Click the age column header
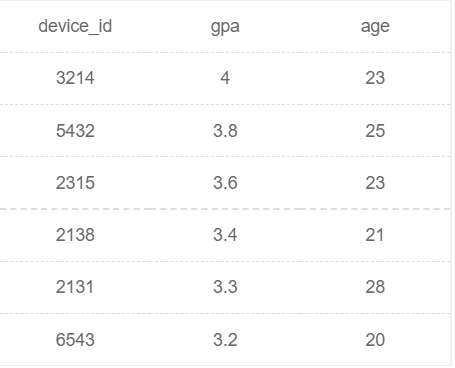455x368 pixels. tap(375, 27)
